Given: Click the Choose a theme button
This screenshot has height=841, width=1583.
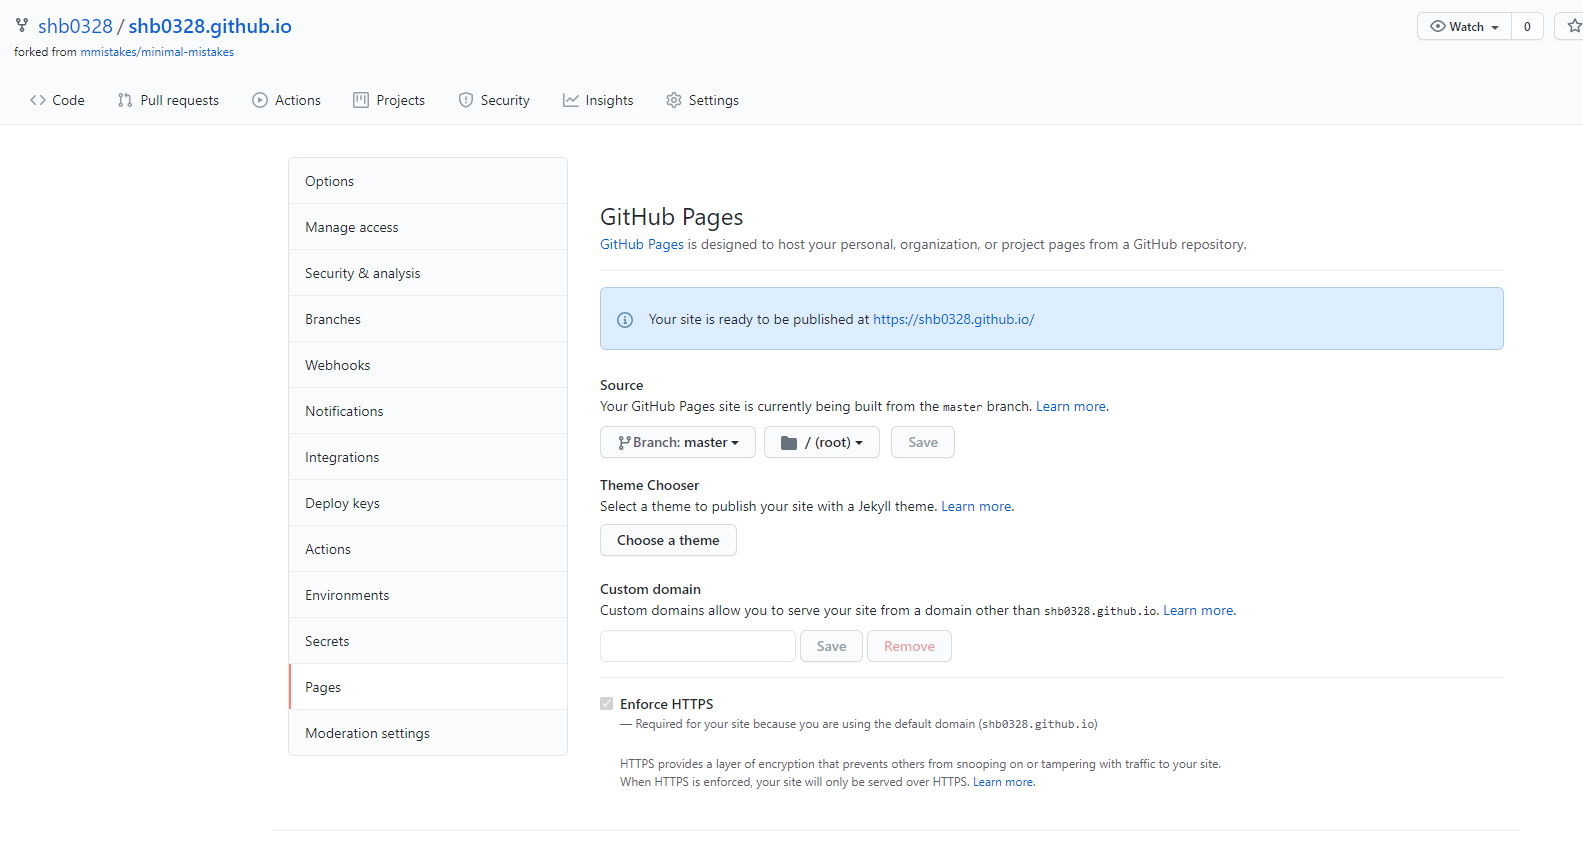Looking at the screenshot, I should [668, 540].
